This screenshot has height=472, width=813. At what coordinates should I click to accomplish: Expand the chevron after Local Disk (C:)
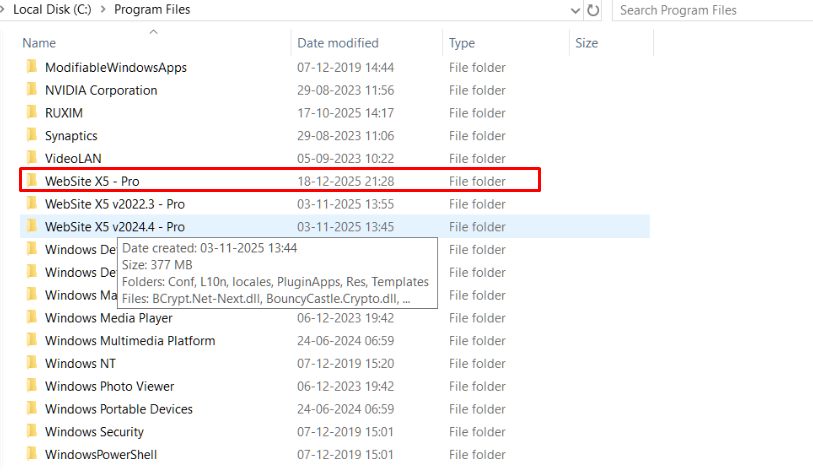103,10
